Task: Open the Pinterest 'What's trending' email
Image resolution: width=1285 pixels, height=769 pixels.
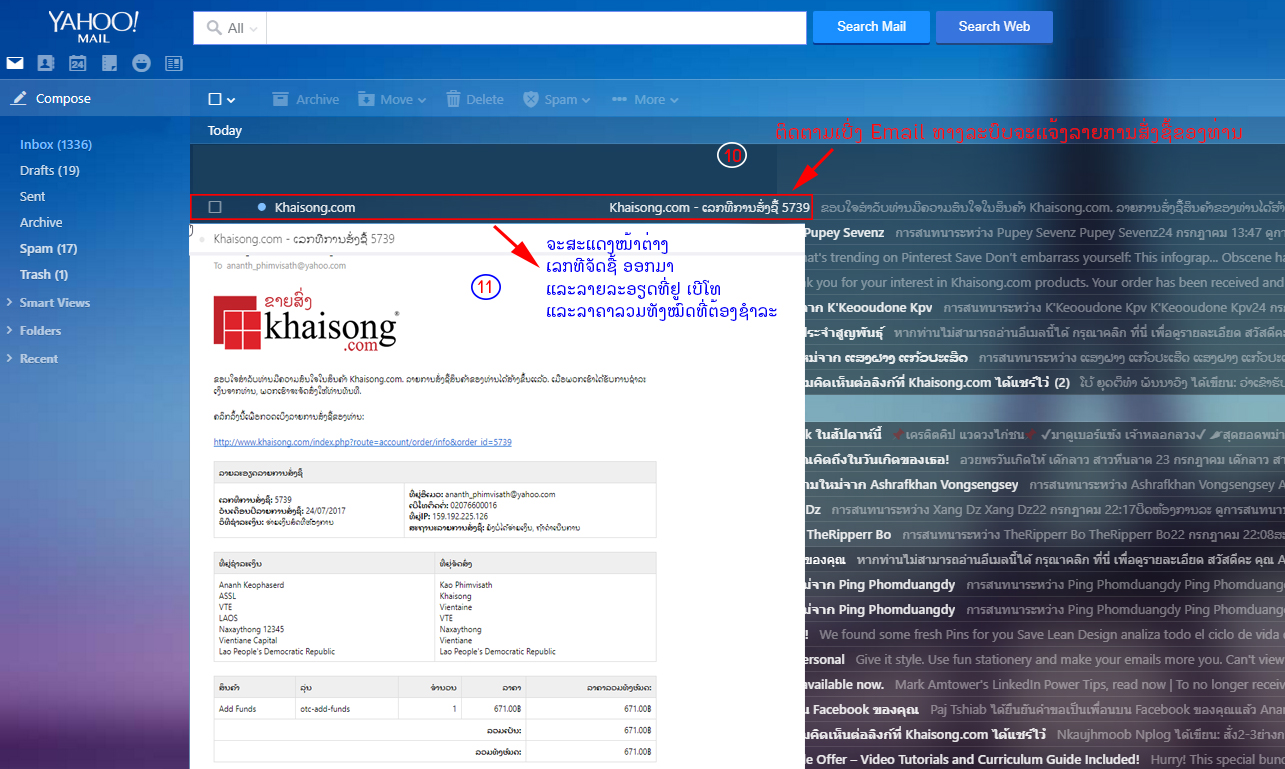Action: tap(1045, 257)
